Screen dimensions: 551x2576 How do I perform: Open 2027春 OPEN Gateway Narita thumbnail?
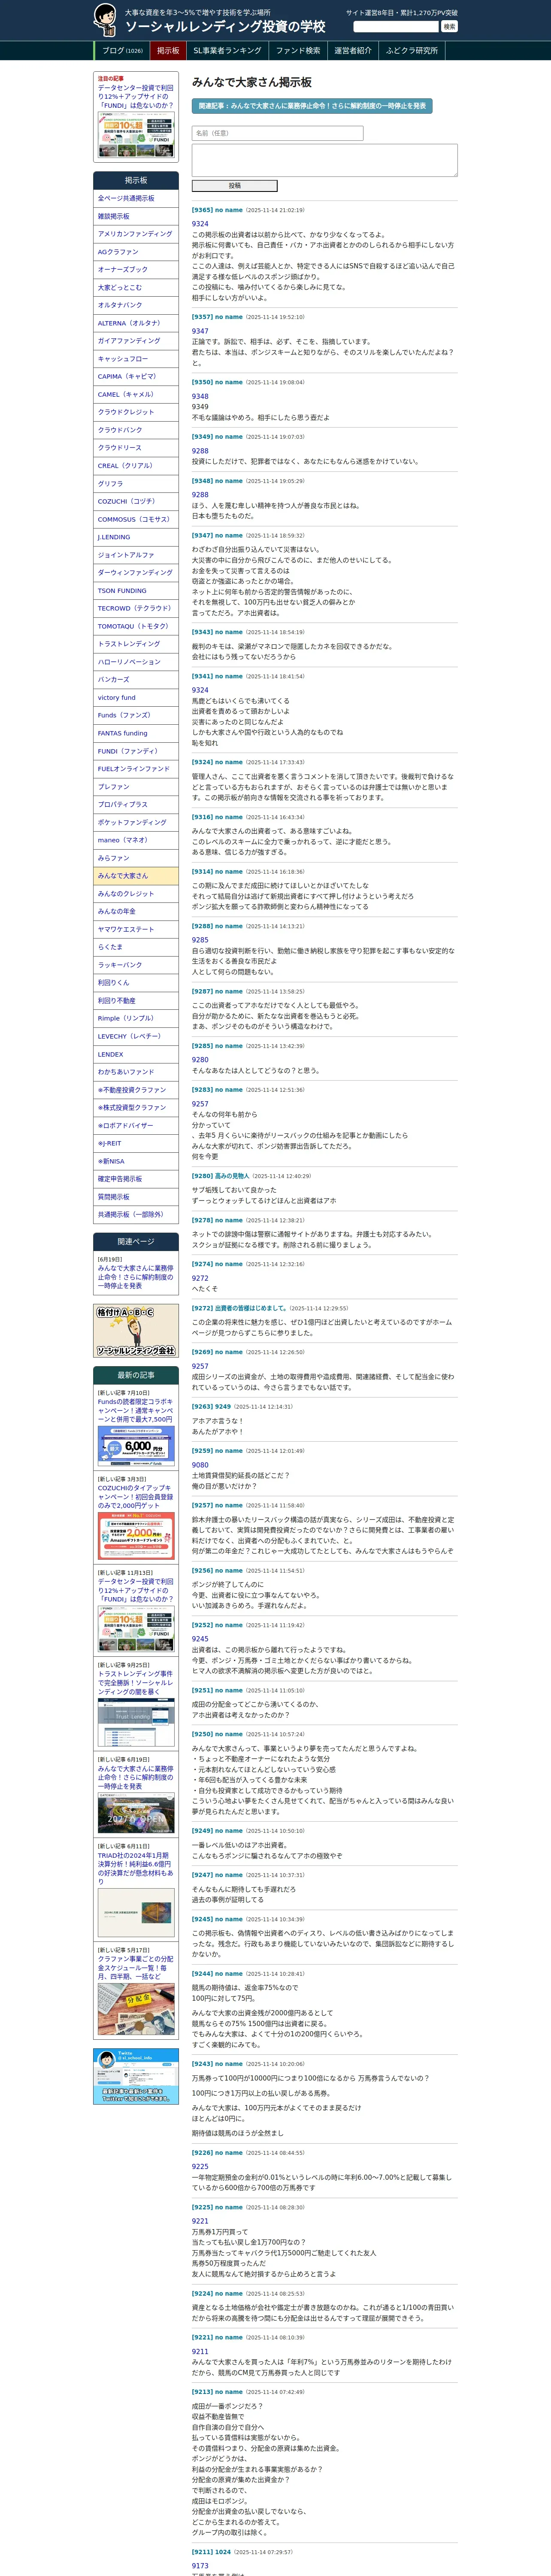[136, 1813]
